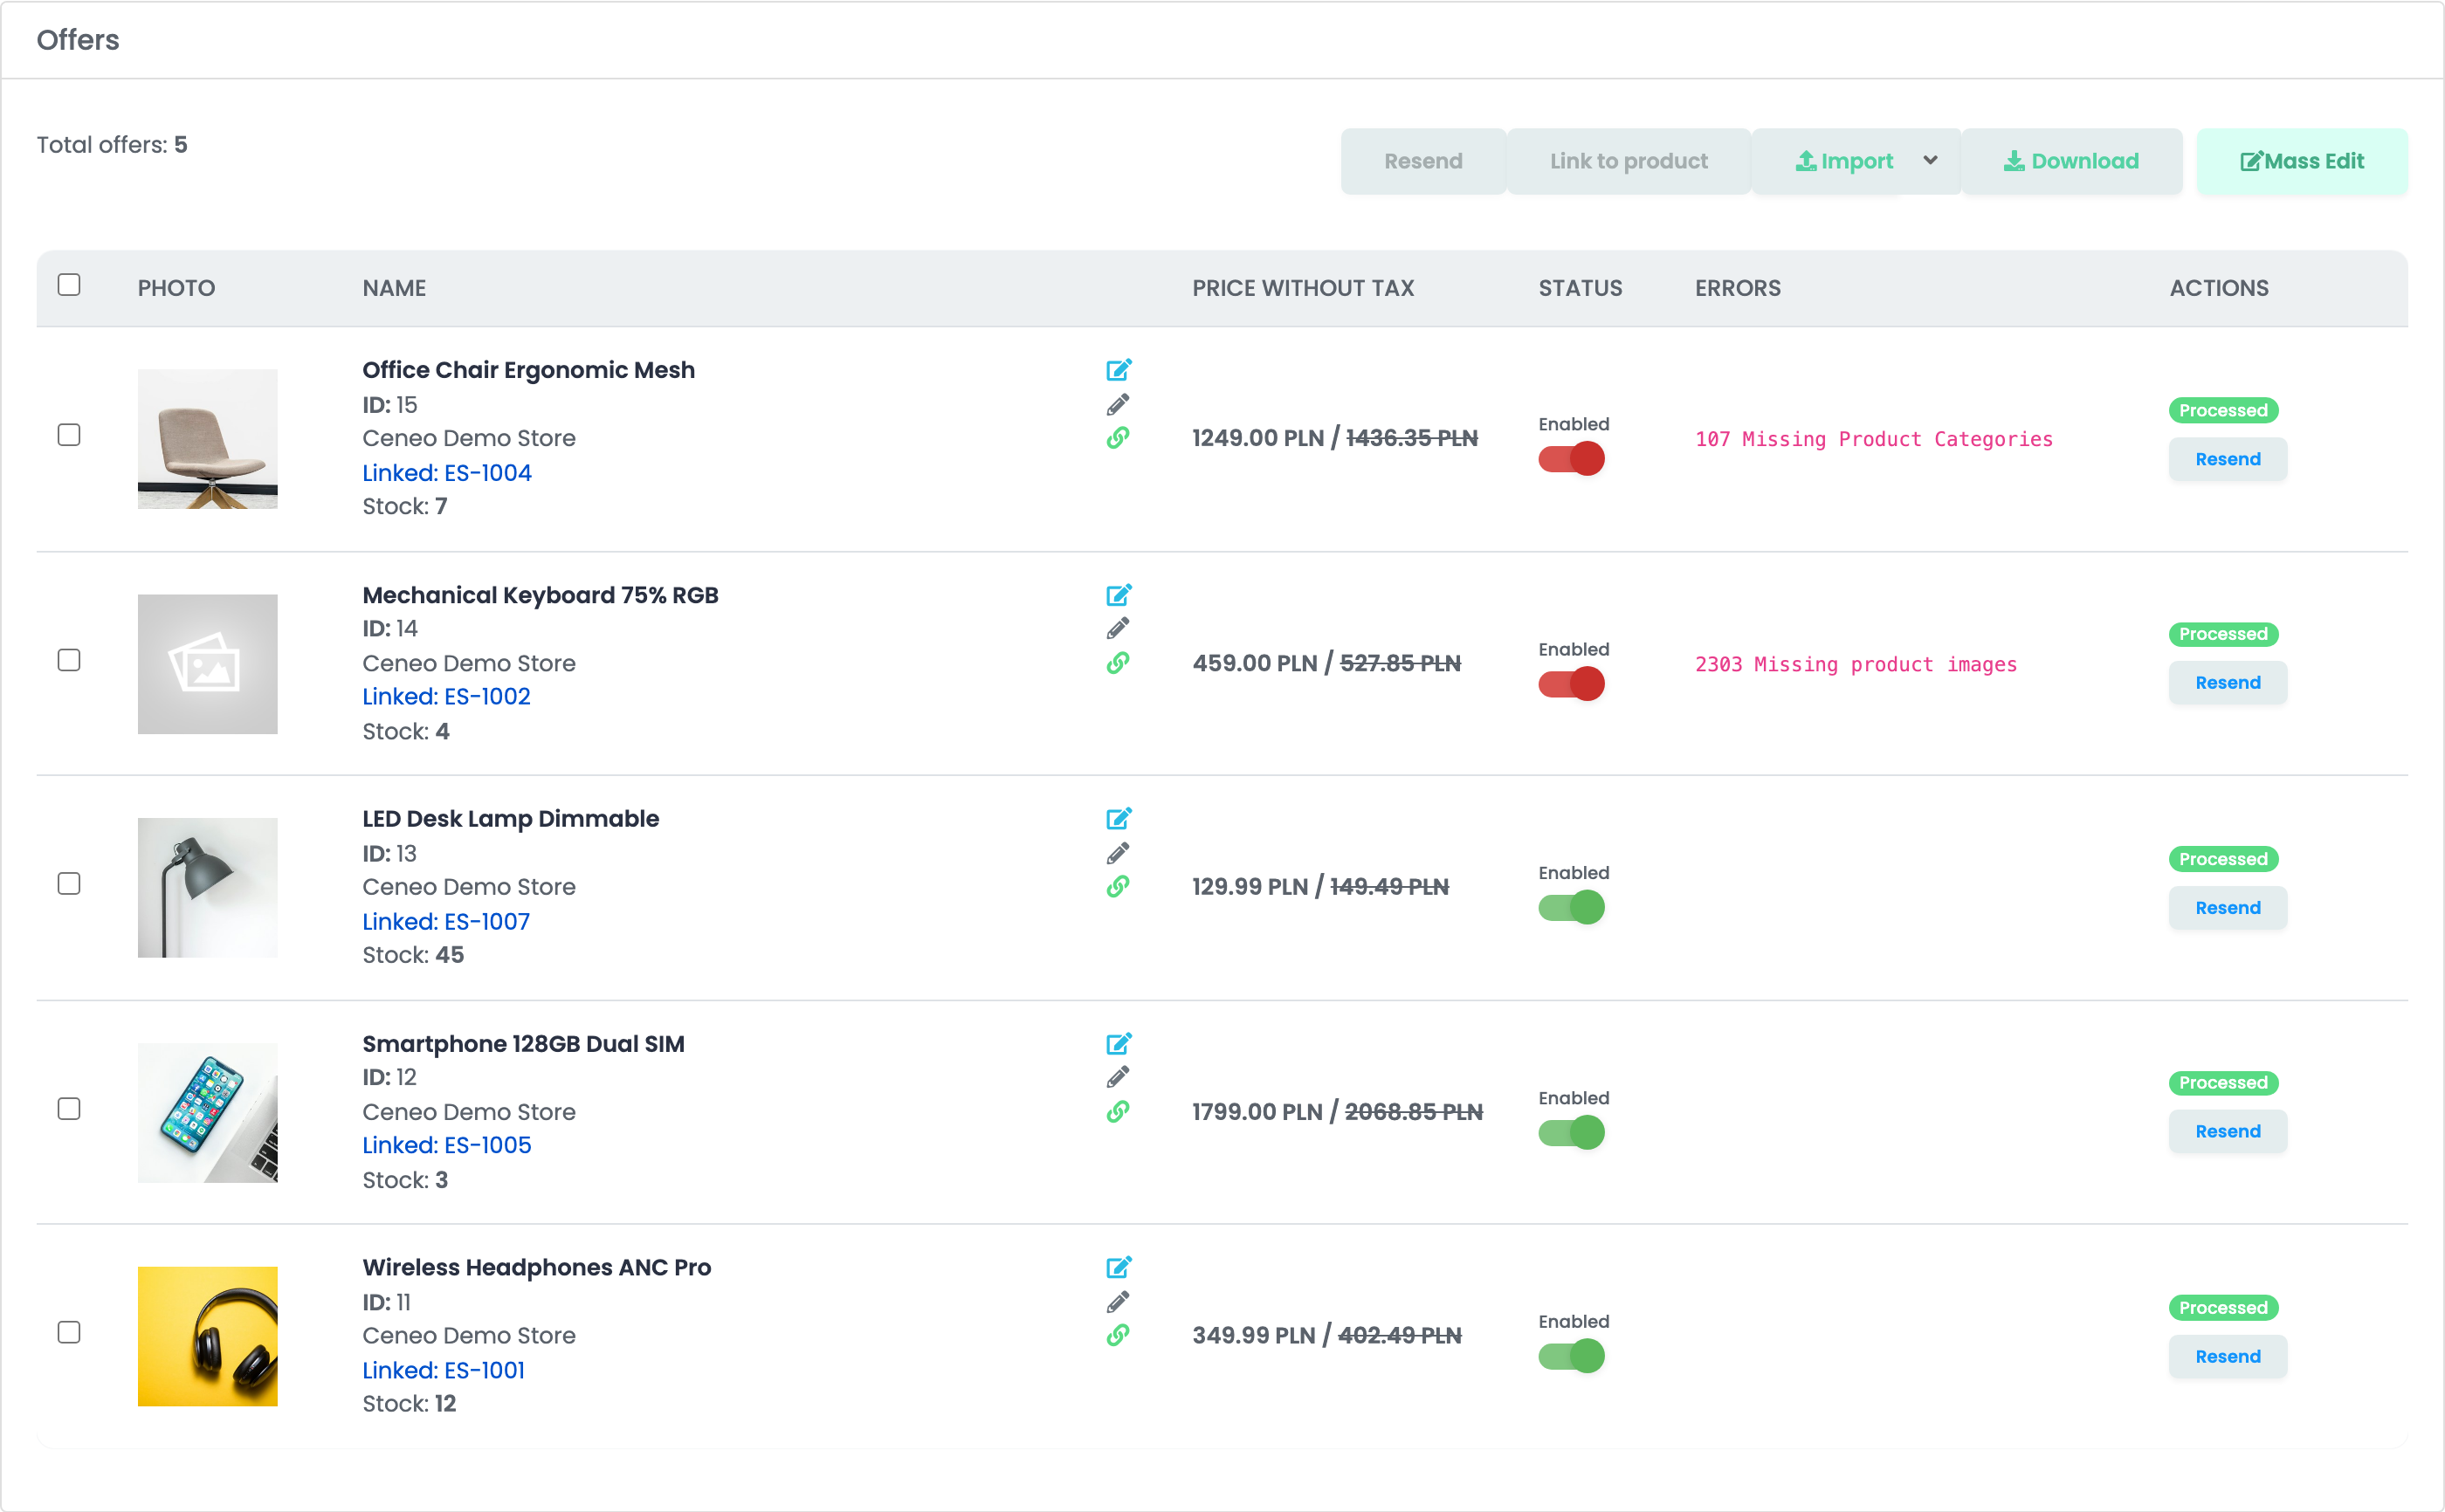The image size is (2445, 1512).
Task: Click green link icon for Smartphone offer
Action: click(x=1118, y=1112)
